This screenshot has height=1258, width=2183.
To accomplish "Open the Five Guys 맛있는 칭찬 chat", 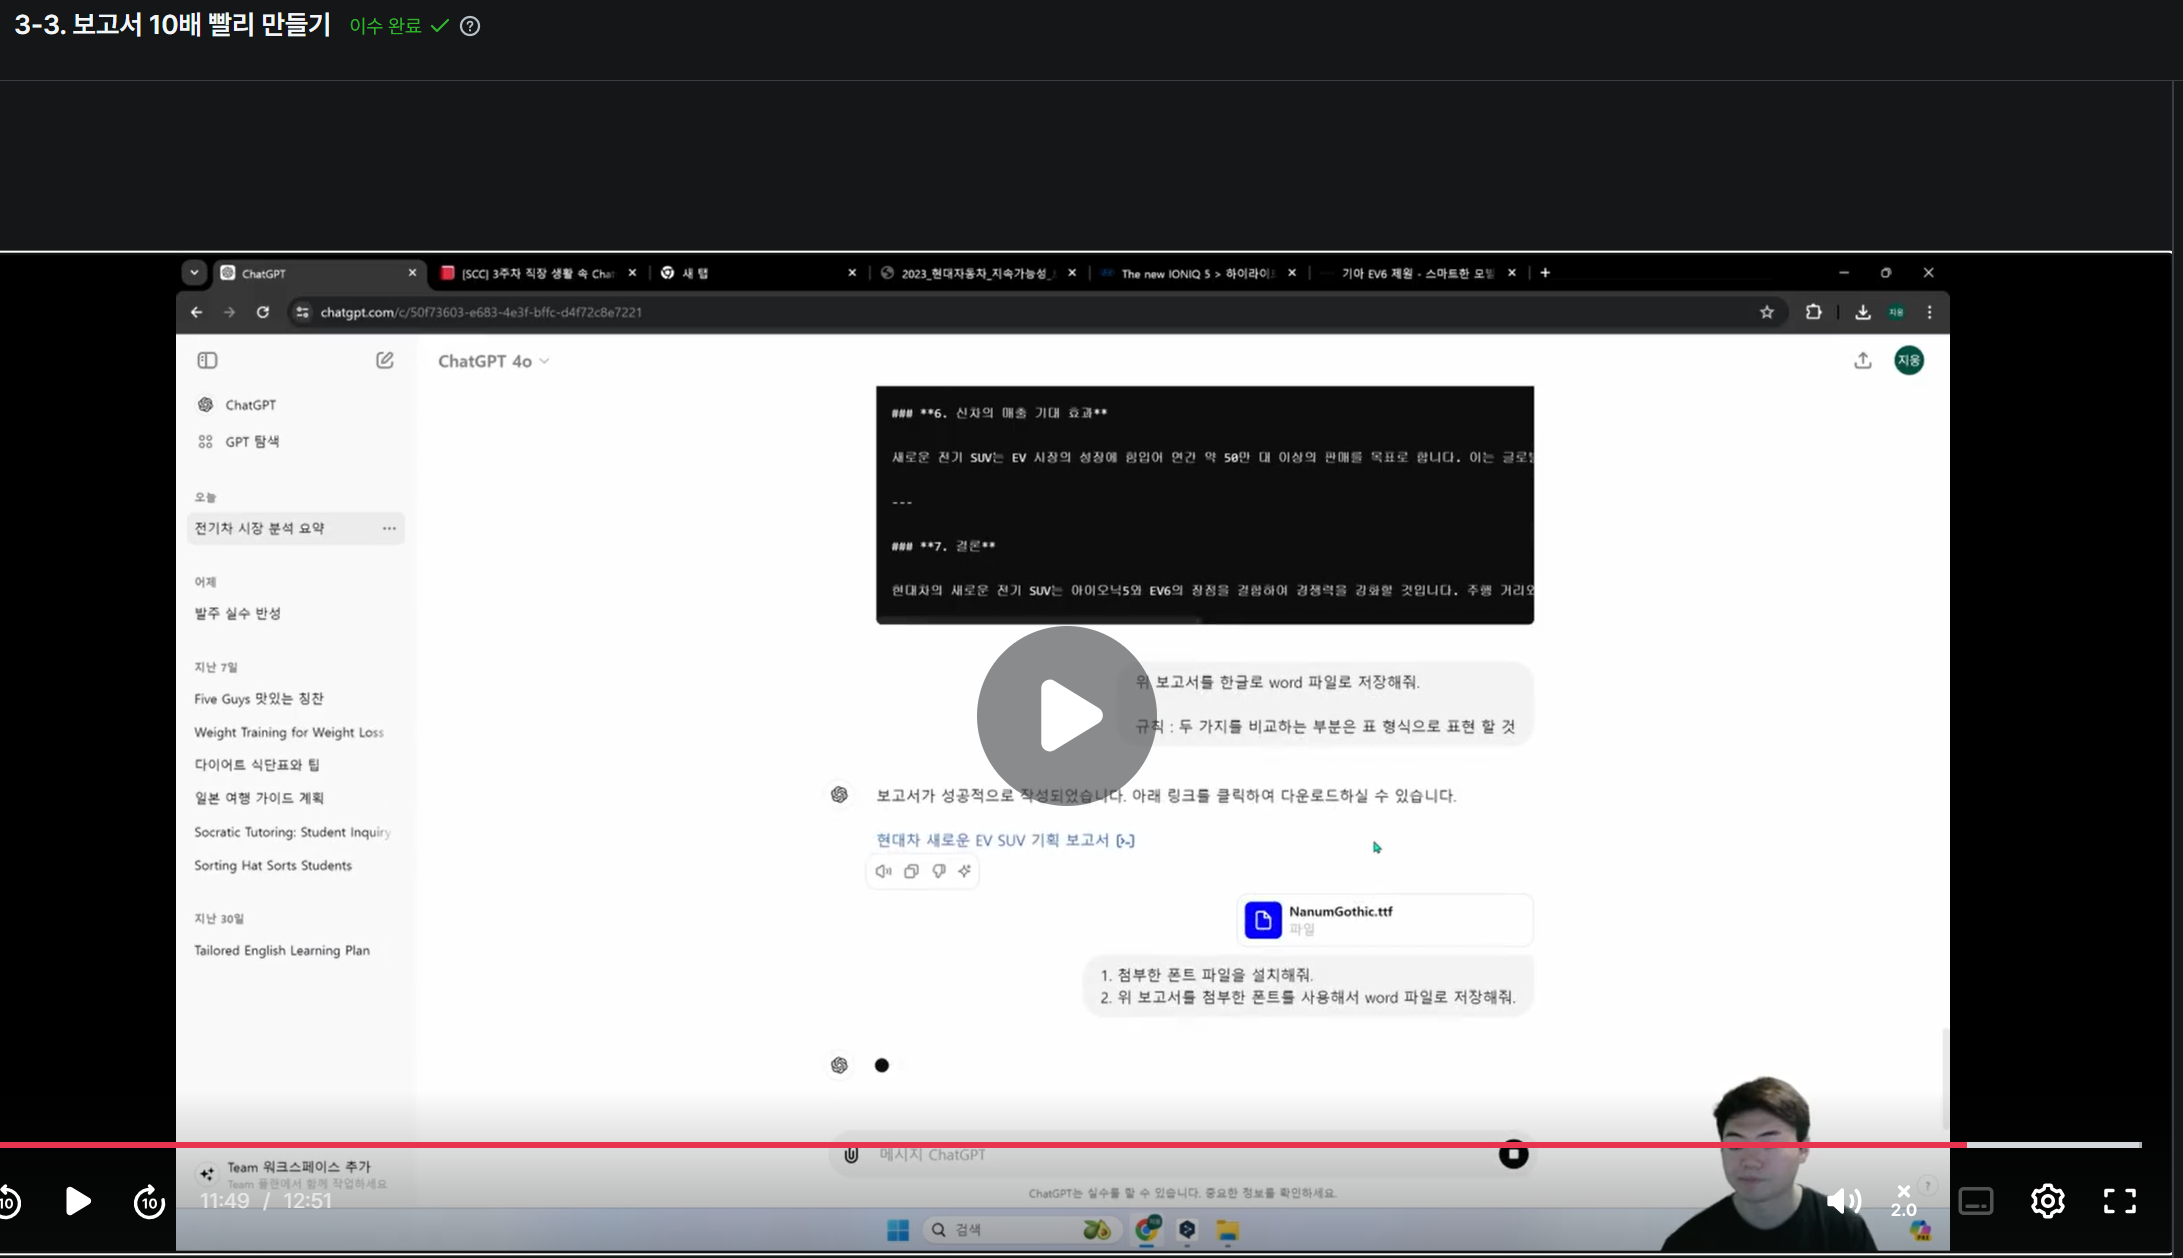I will [259, 699].
